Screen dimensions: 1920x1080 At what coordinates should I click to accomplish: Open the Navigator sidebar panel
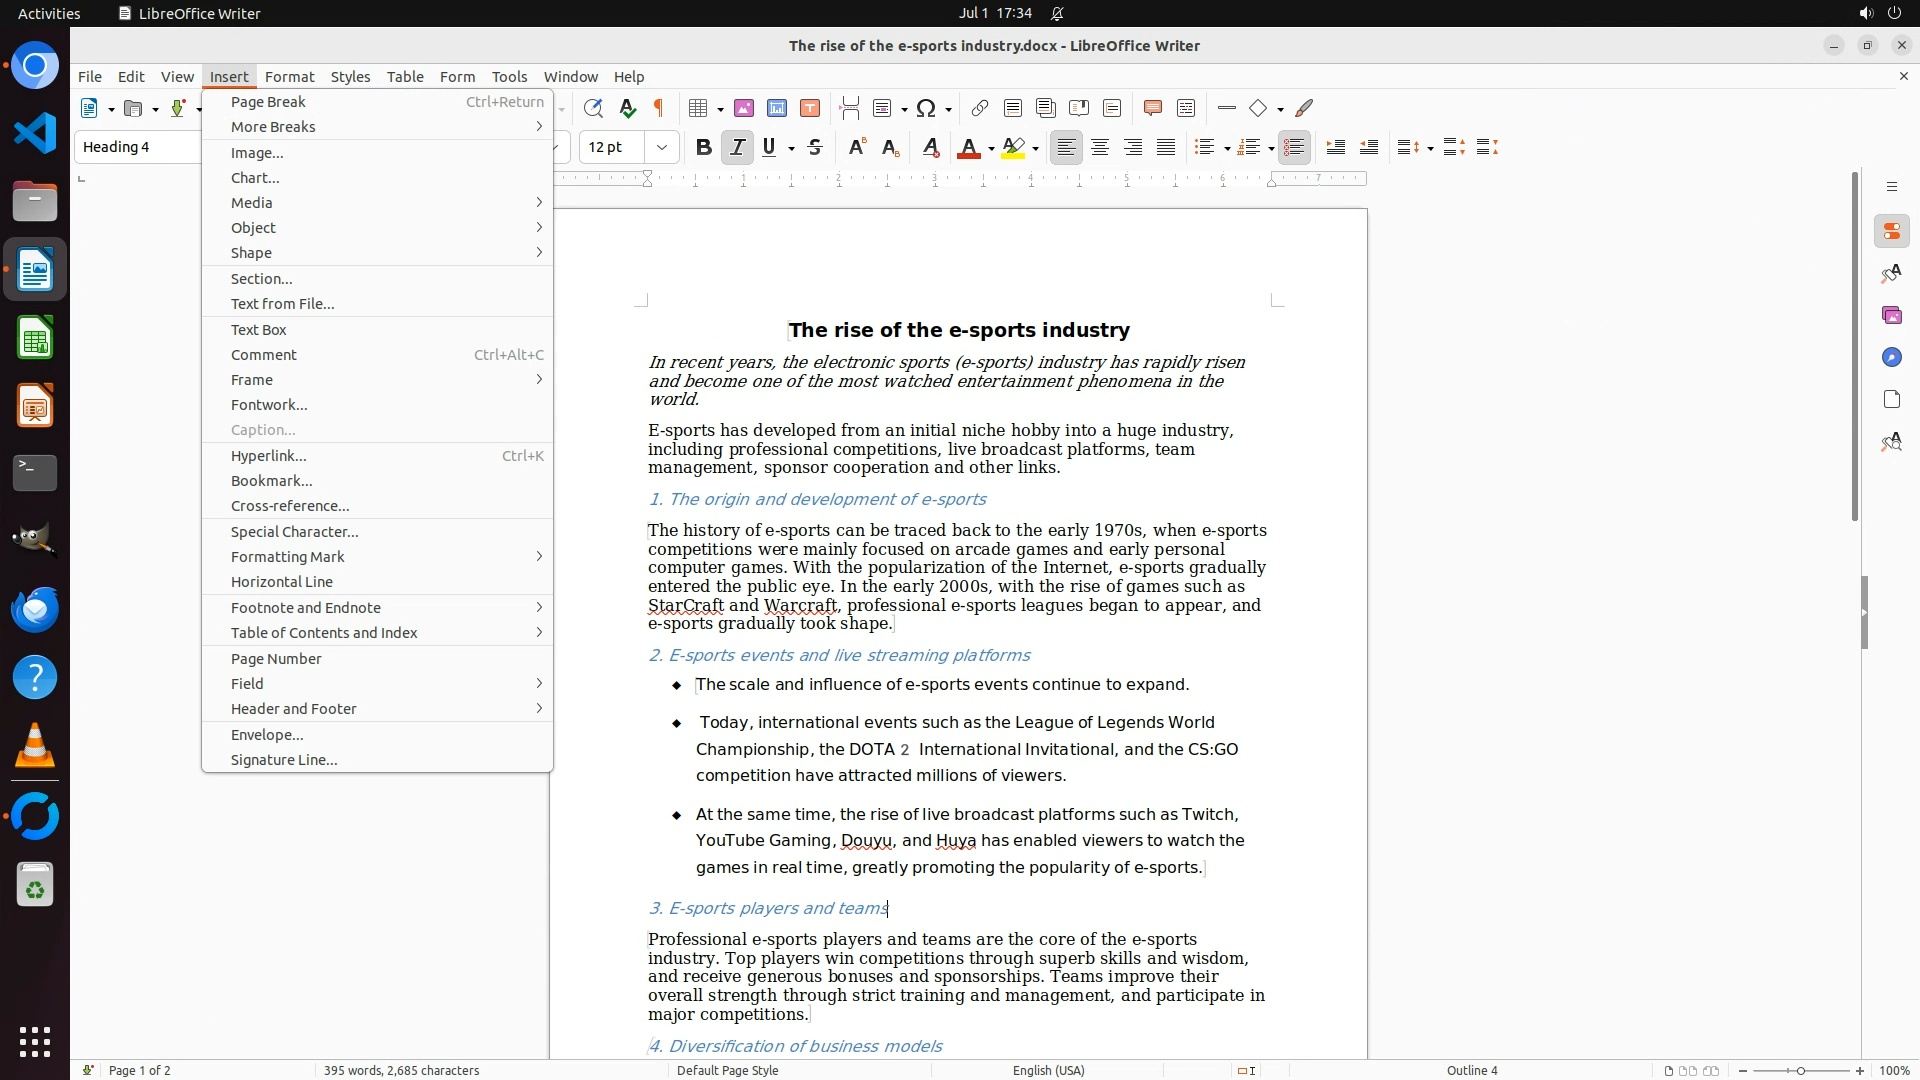(x=1891, y=357)
